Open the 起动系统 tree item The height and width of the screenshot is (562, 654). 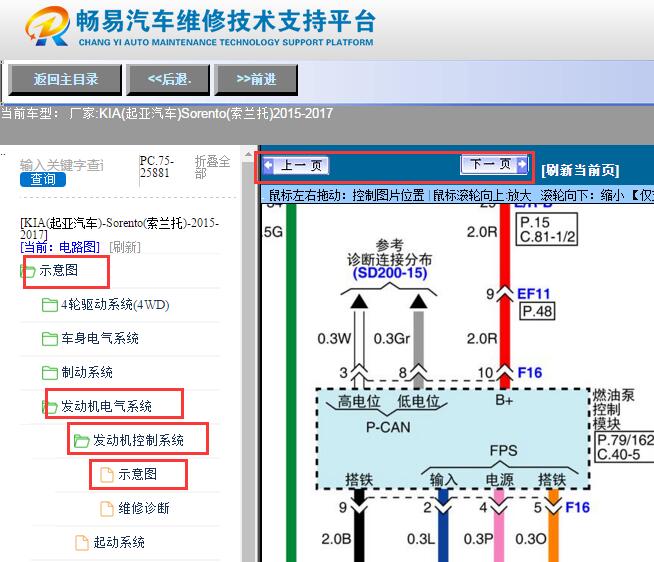(x=119, y=542)
